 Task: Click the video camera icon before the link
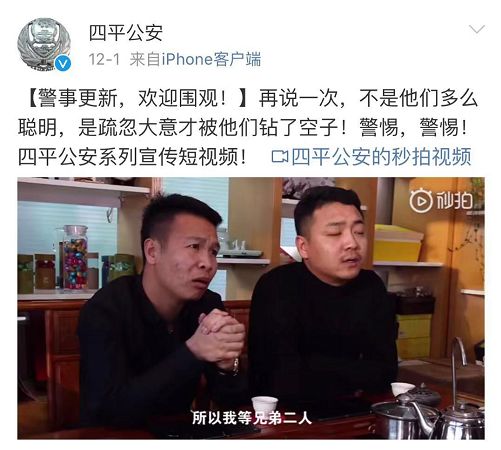[280, 156]
